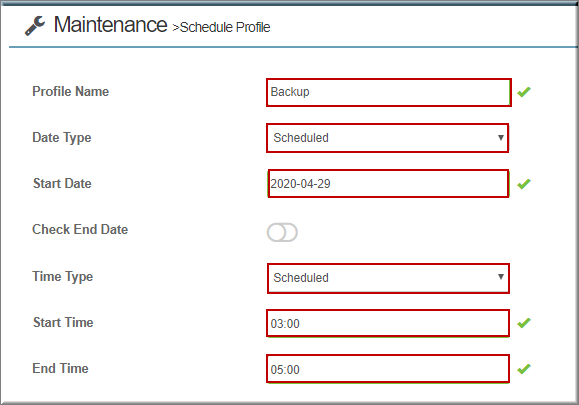
Task: Click the Time Type label
Action: point(63,277)
